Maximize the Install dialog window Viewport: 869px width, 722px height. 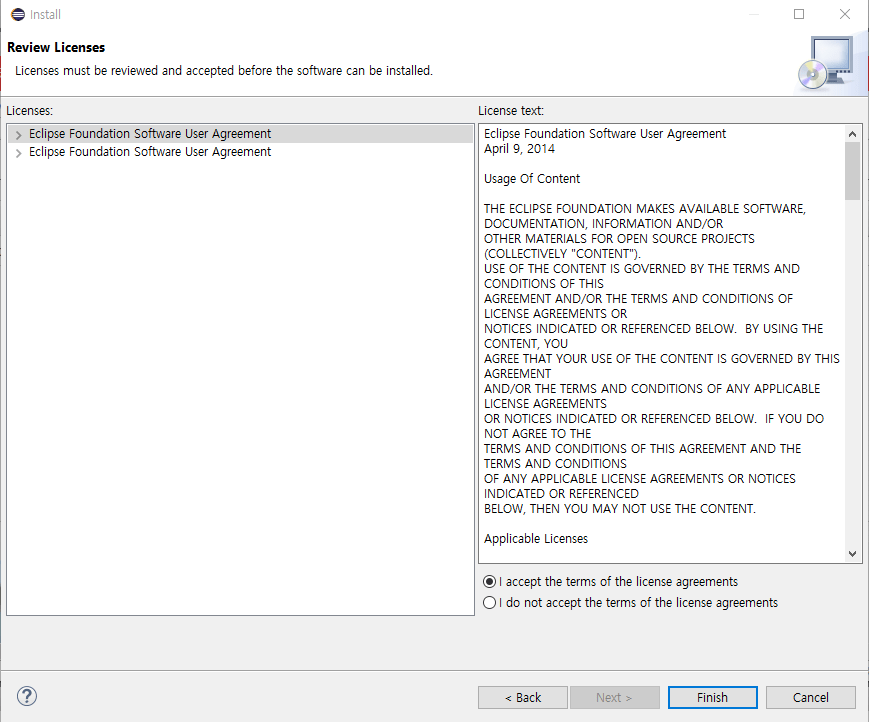[799, 15]
